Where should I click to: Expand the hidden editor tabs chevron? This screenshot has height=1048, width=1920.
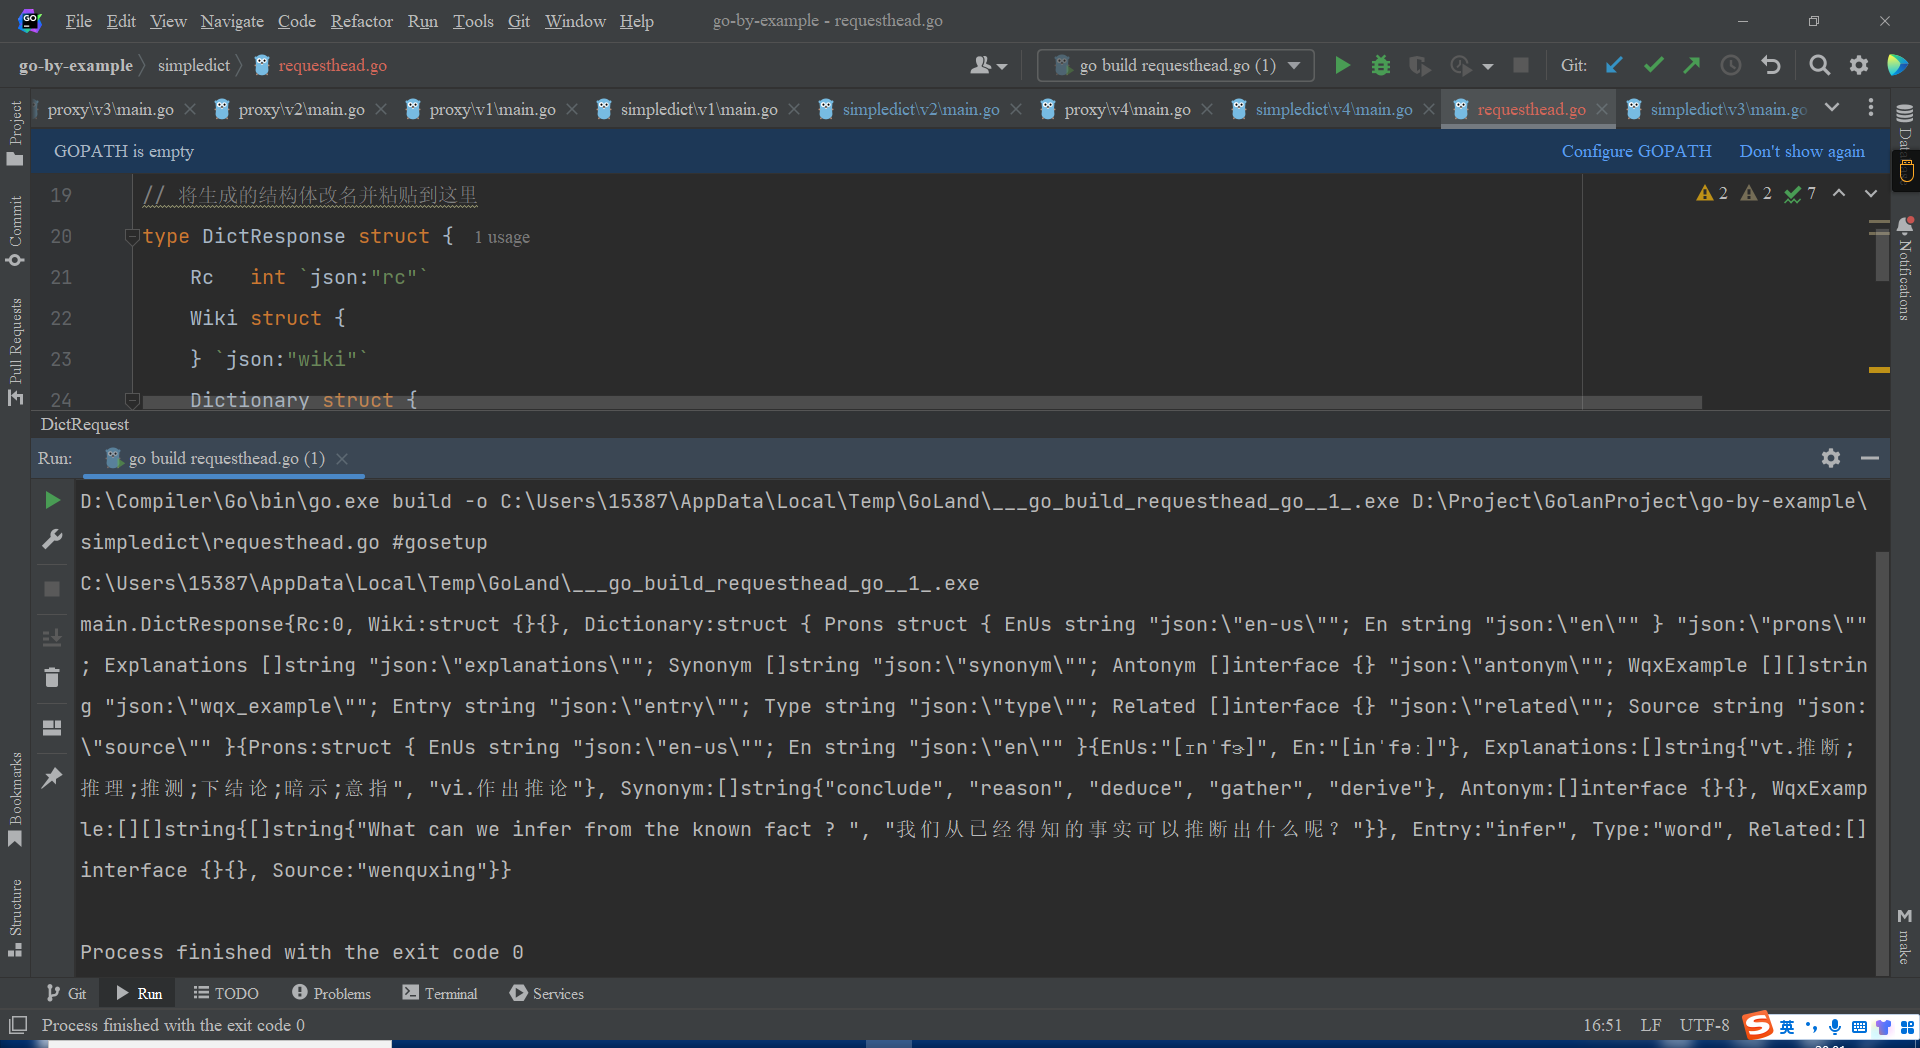click(1832, 108)
